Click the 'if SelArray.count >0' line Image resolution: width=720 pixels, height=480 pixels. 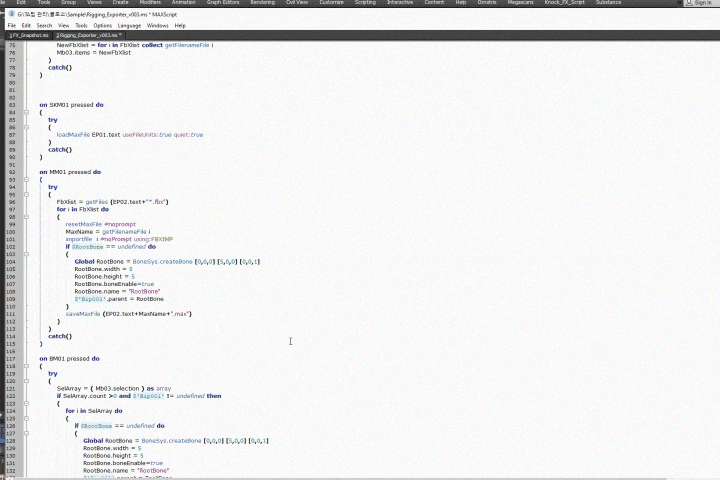point(139,395)
